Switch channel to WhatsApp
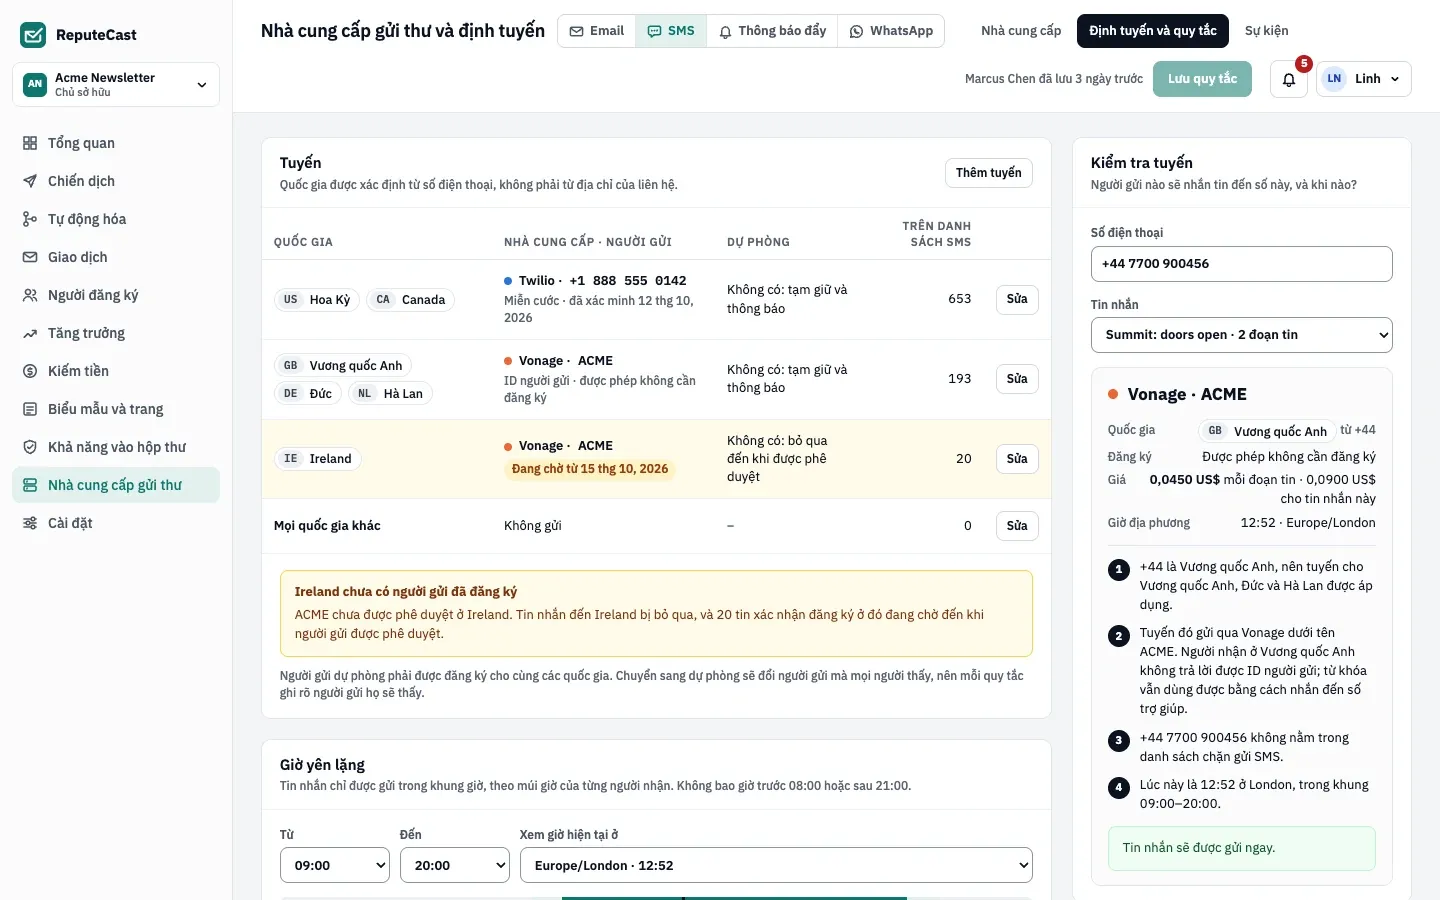The image size is (1440, 900). tap(891, 31)
